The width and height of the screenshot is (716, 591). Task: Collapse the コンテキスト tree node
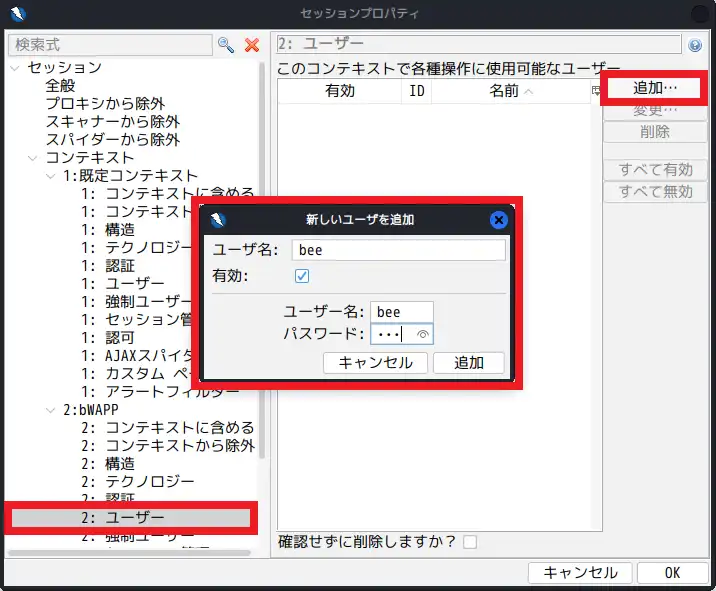click(x=32, y=158)
